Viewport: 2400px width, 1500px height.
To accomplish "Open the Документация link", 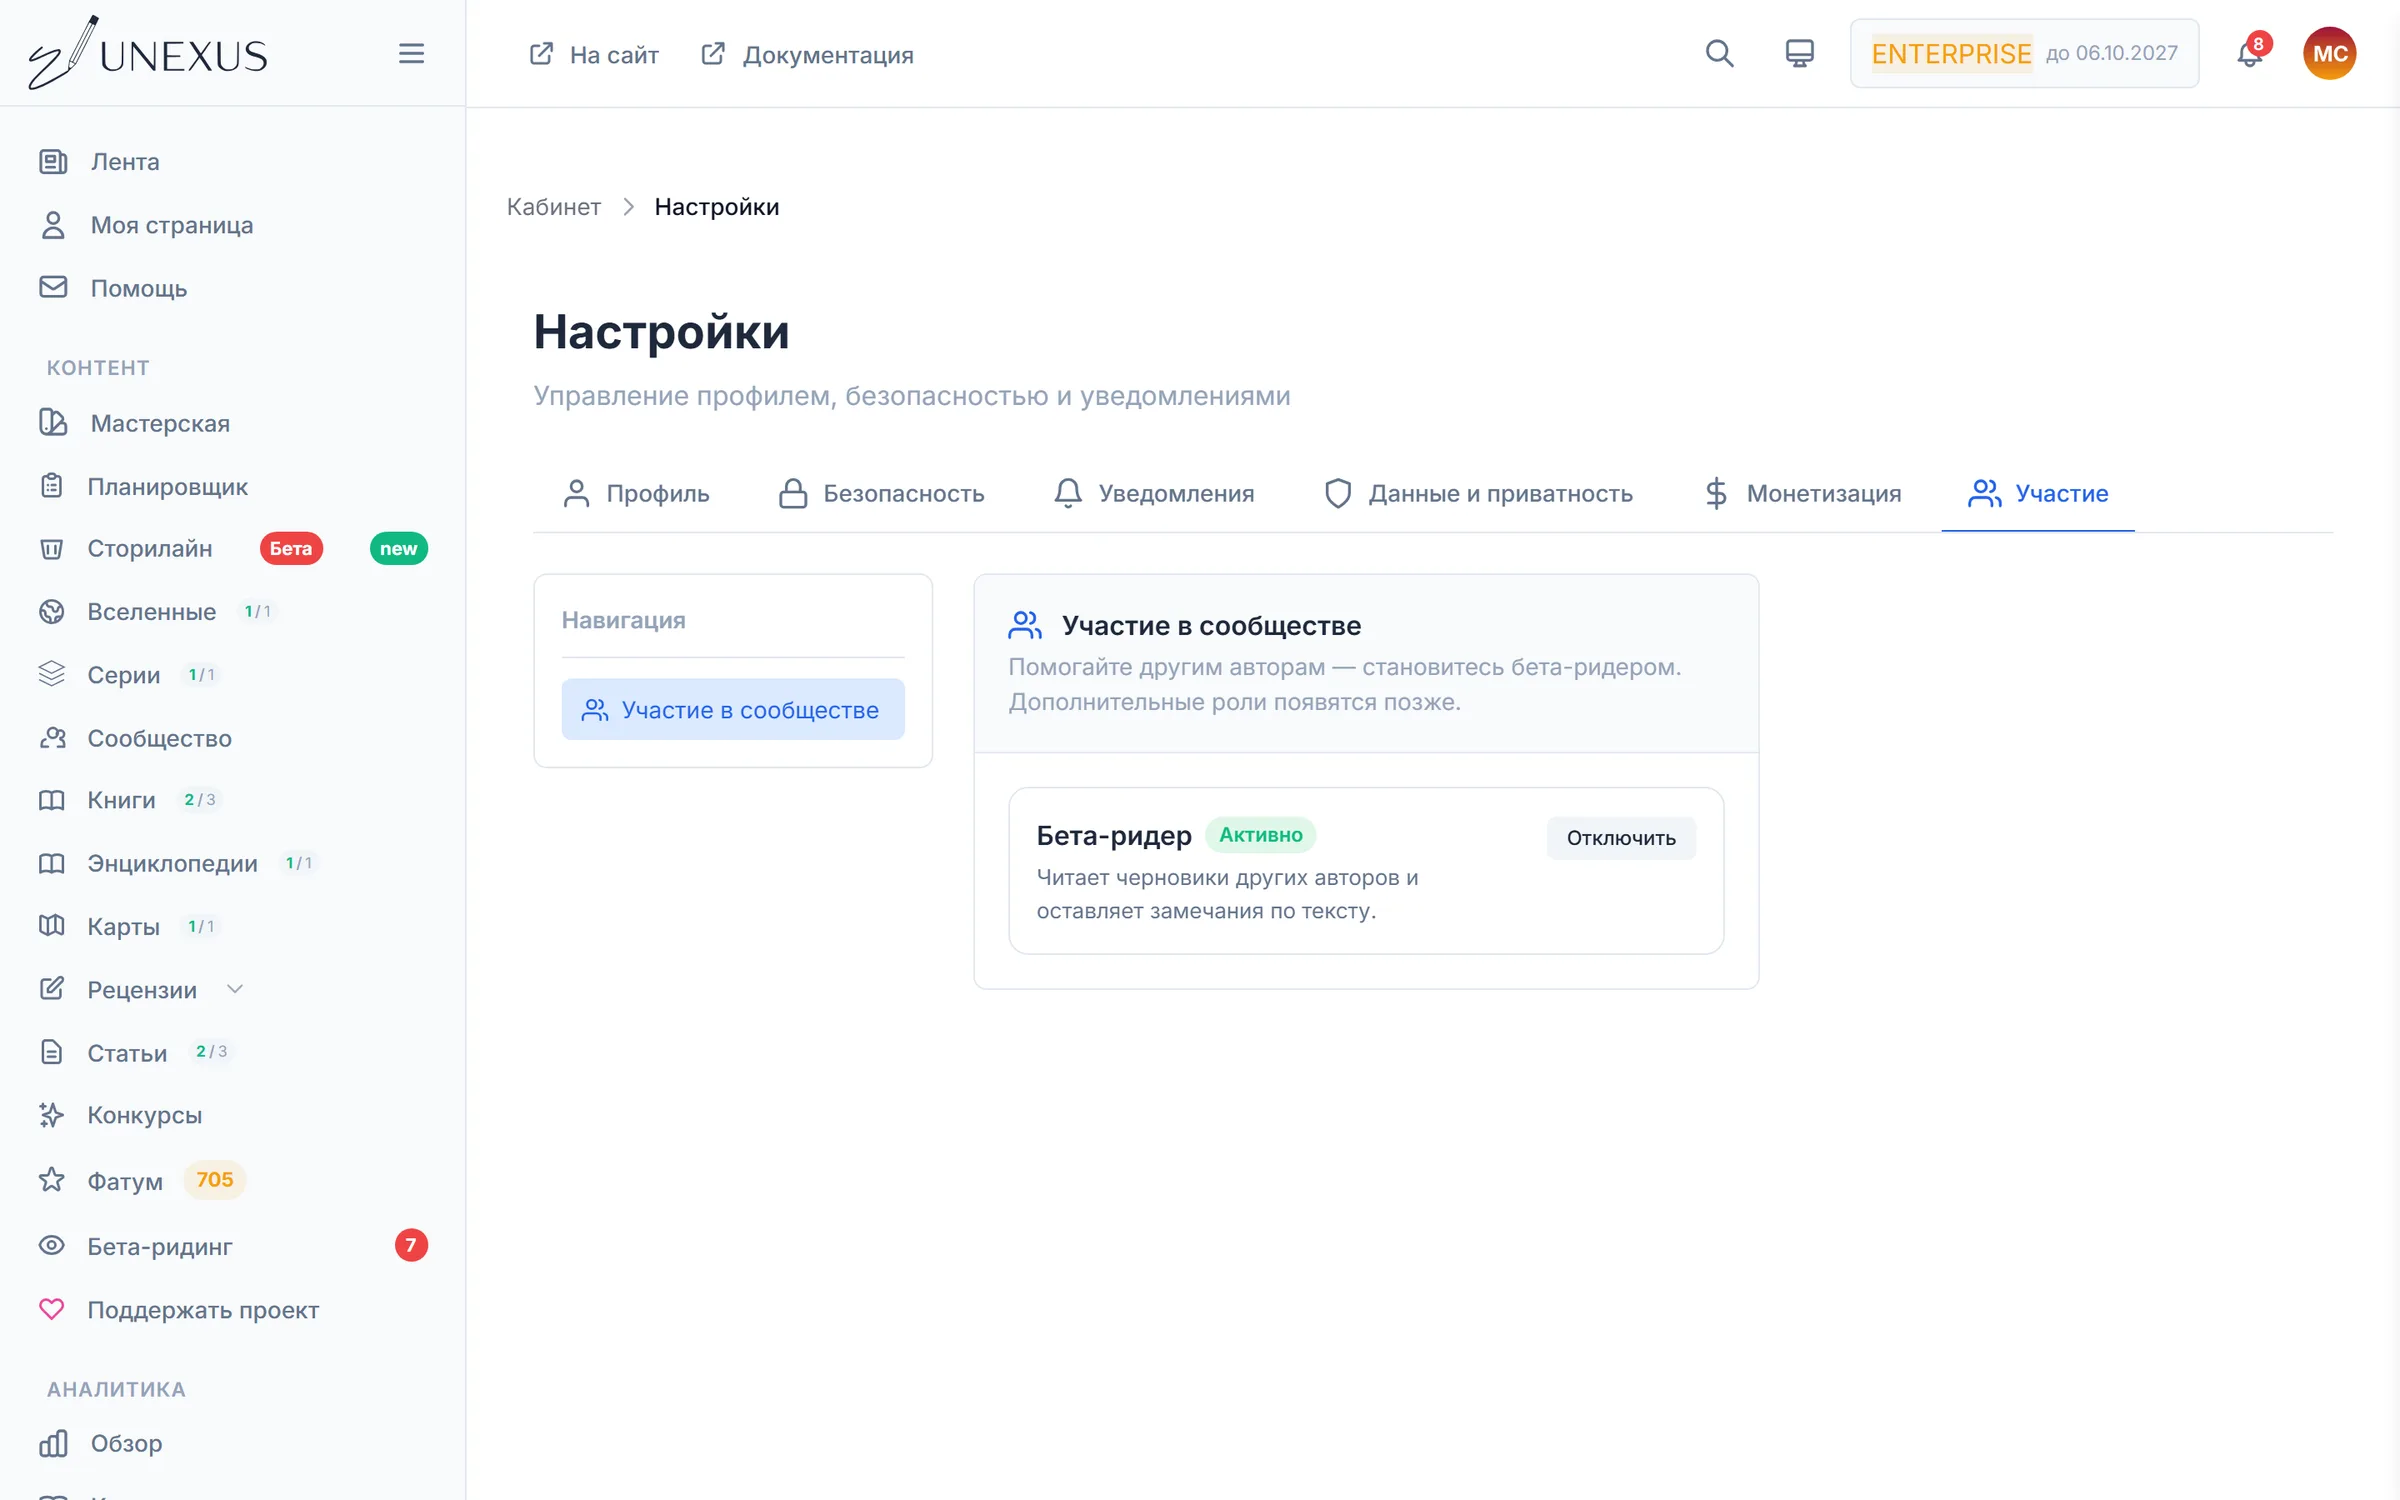I will (x=807, y=54).
